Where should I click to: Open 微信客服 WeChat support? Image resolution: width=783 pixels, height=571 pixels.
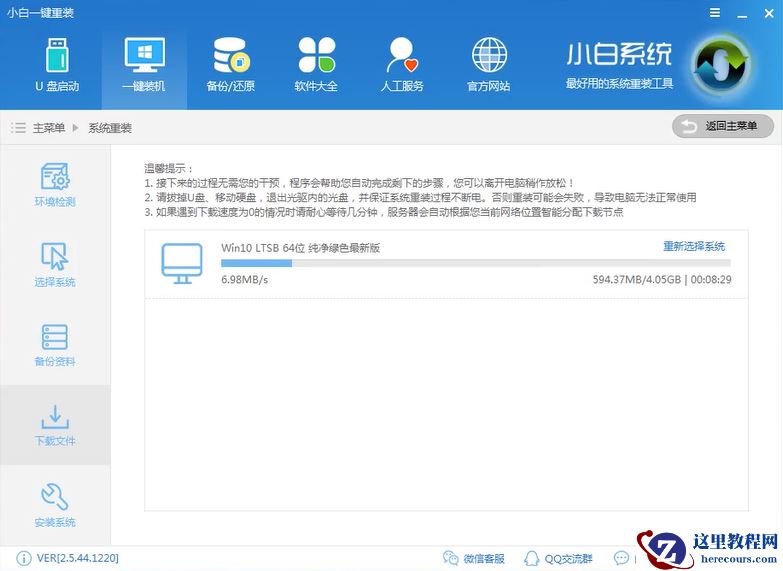[x=473, y=559]
